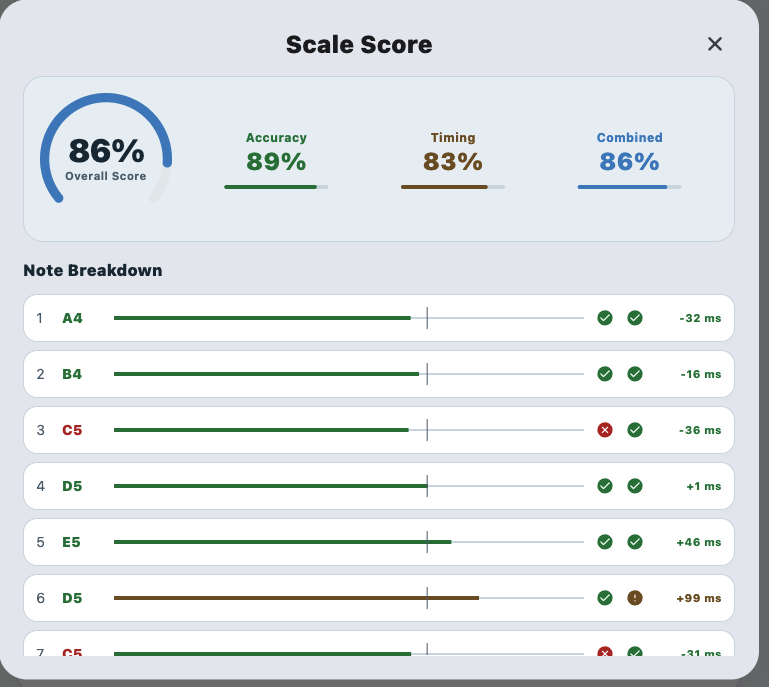Click the timing checkmark icon on row 3 C5
This screenshot has height=687, width=769.
tap(635, 430)
